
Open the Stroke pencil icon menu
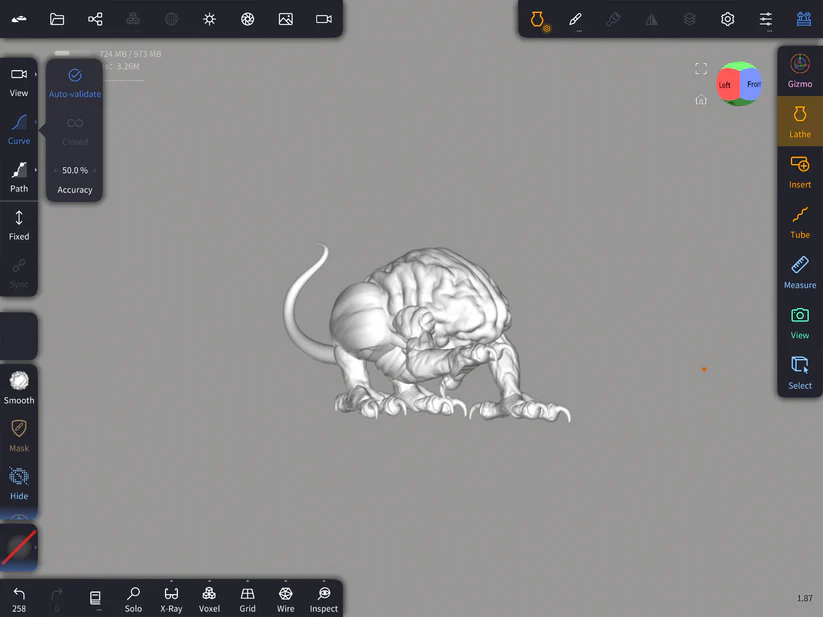point(575,20)
